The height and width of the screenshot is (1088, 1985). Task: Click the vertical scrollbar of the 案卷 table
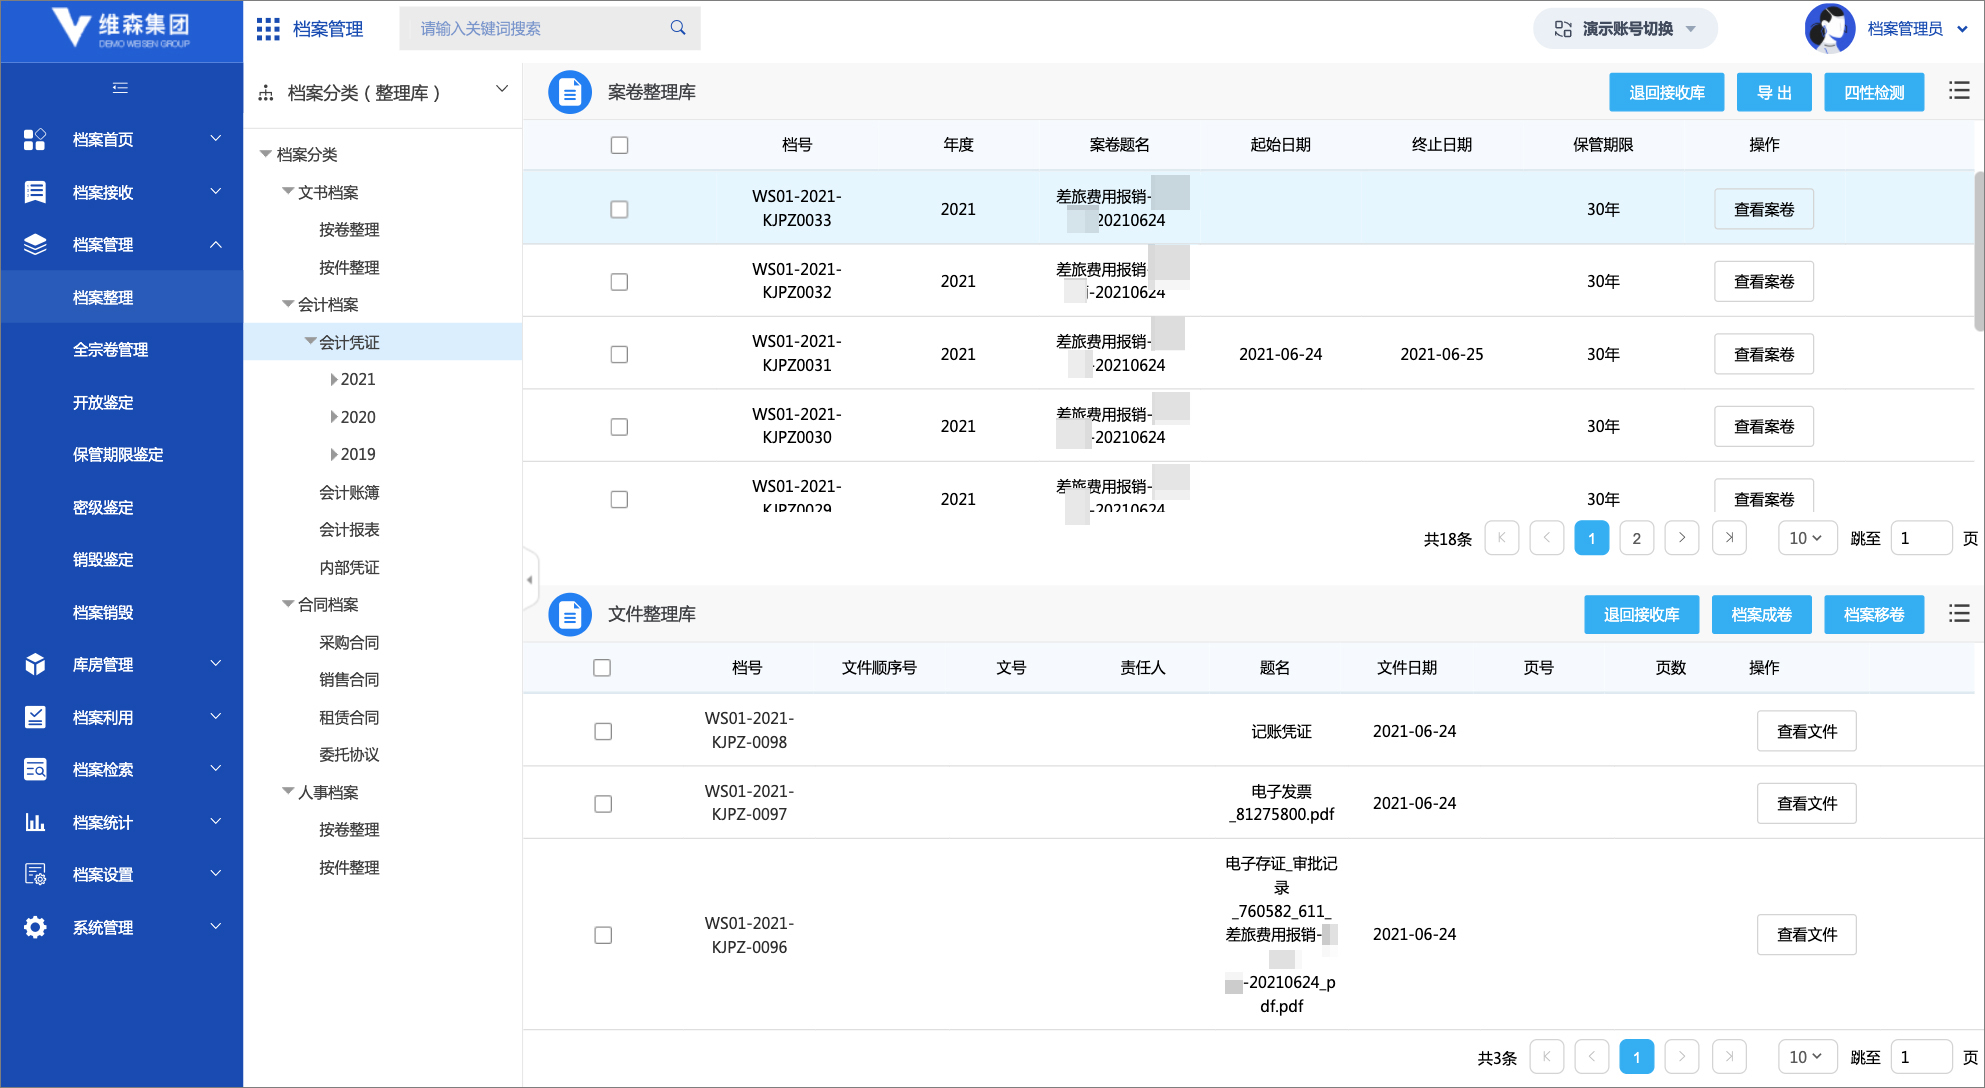click(1978, 250)
